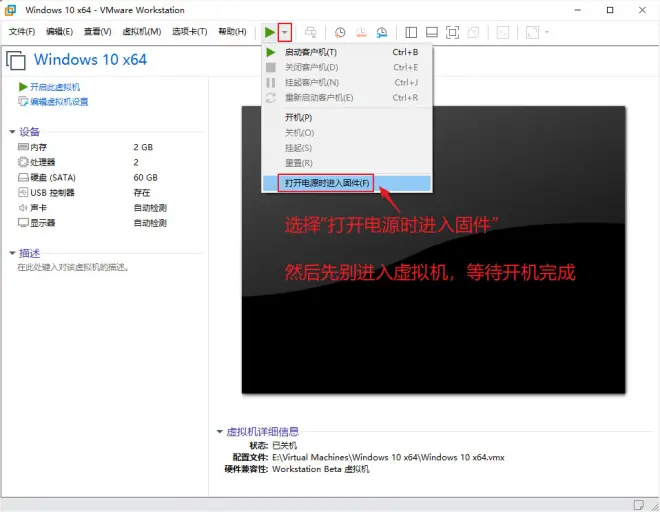Toggle the library sidebar view icon
This screenshot has width=660, height=512.
pyautogui.click(x=411, y=32)
